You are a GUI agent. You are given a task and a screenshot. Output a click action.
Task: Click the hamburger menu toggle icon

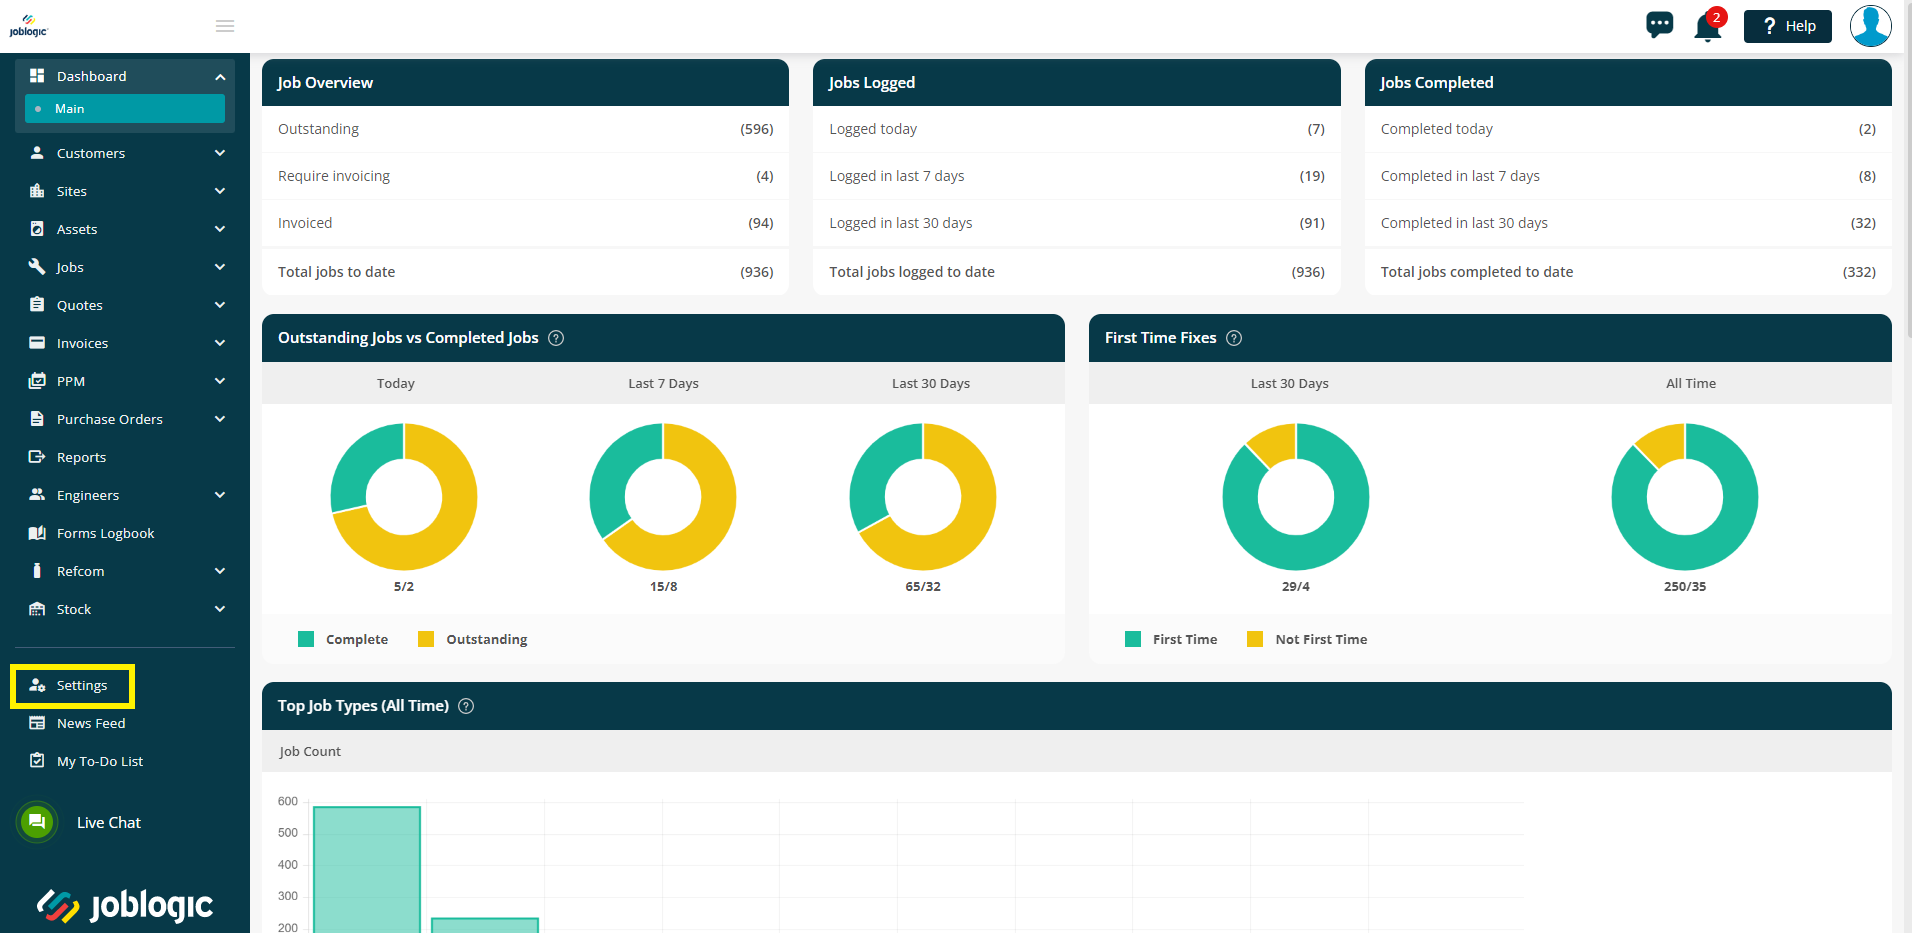(225, 26)
